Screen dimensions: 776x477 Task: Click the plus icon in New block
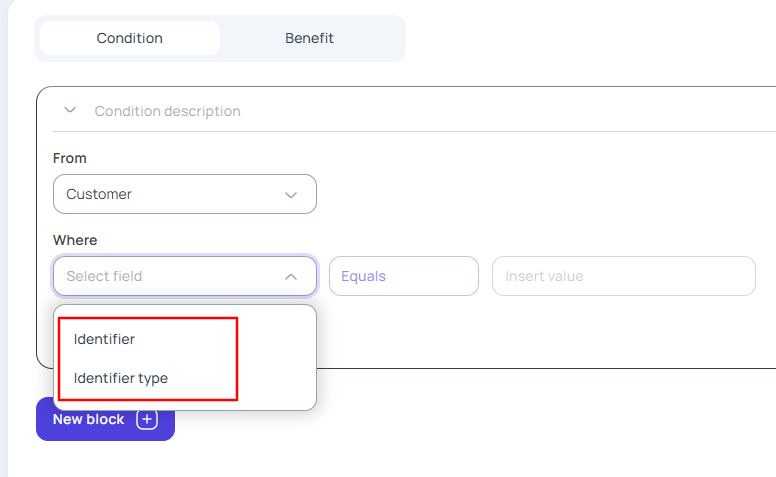pyautogui.click(x=147, y=420)
